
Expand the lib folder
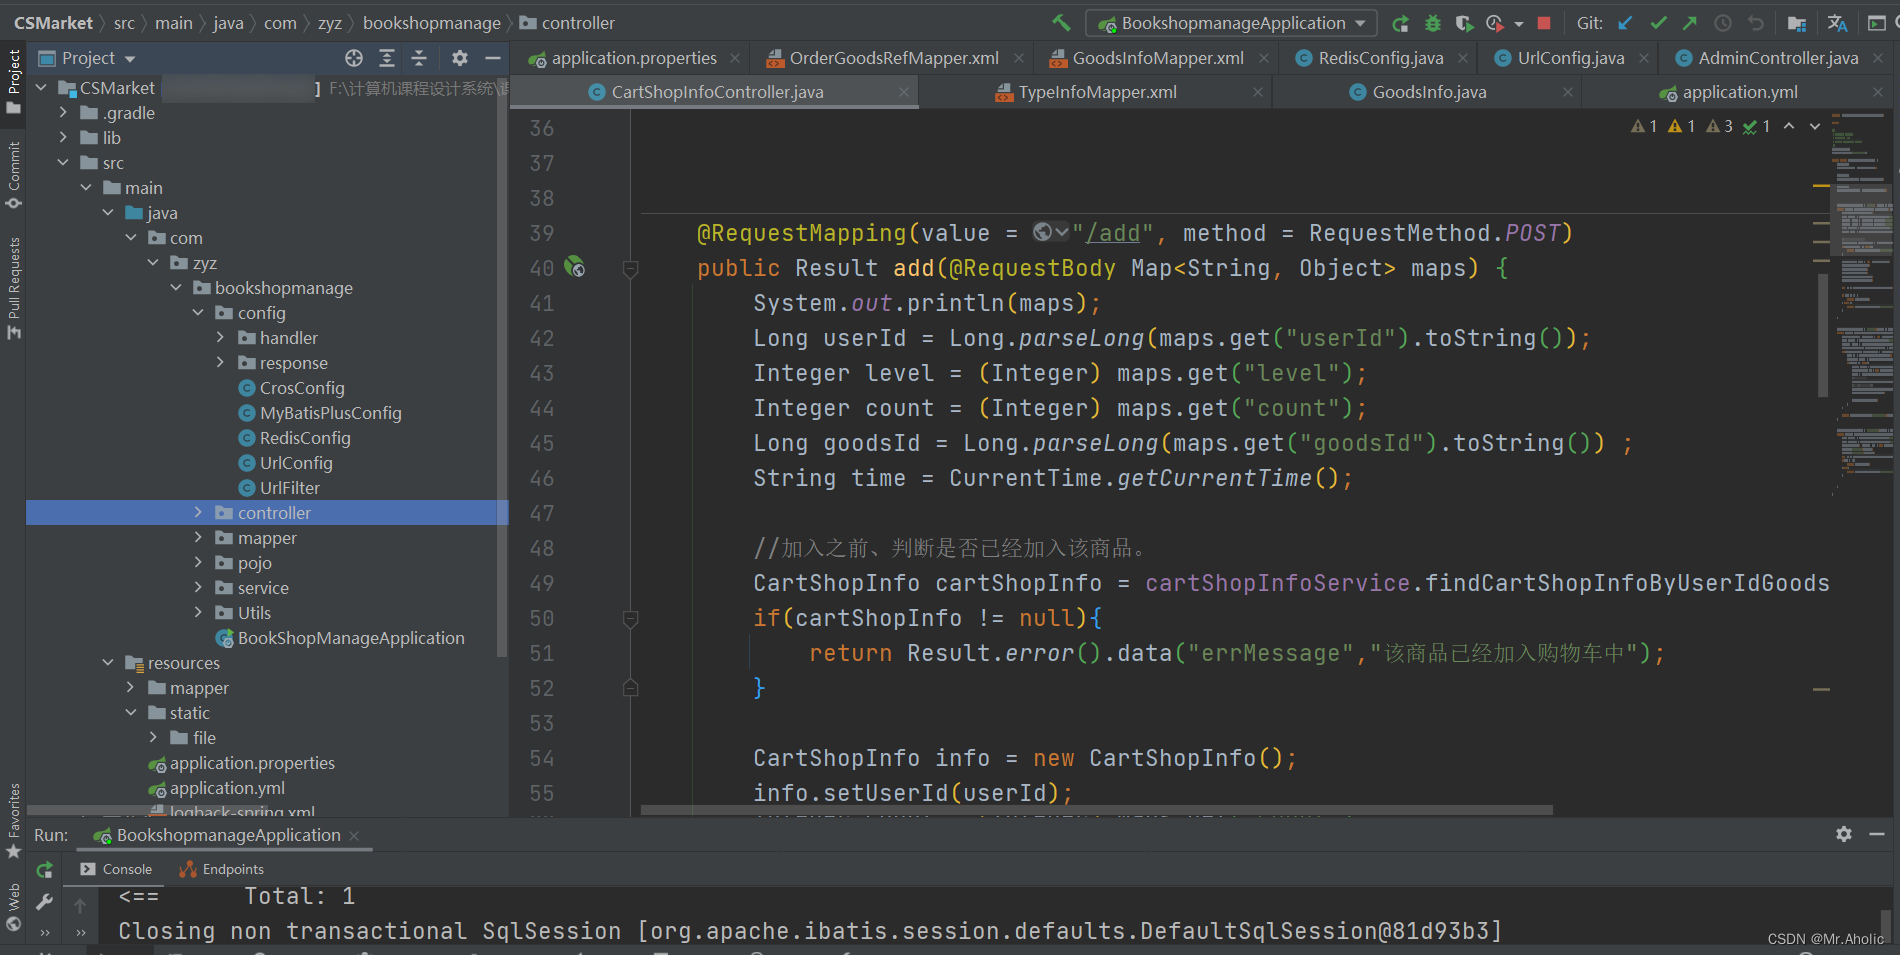coord(63,138)
